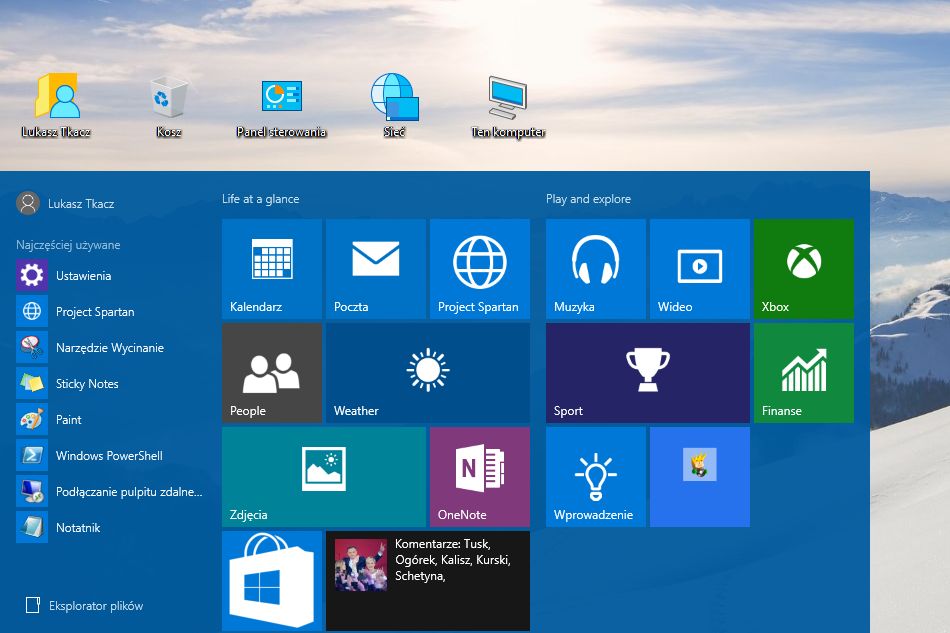Viewport: 950px width, 633px height.
Task: Open the Komentarze news tile
Action: click(428, 581)
